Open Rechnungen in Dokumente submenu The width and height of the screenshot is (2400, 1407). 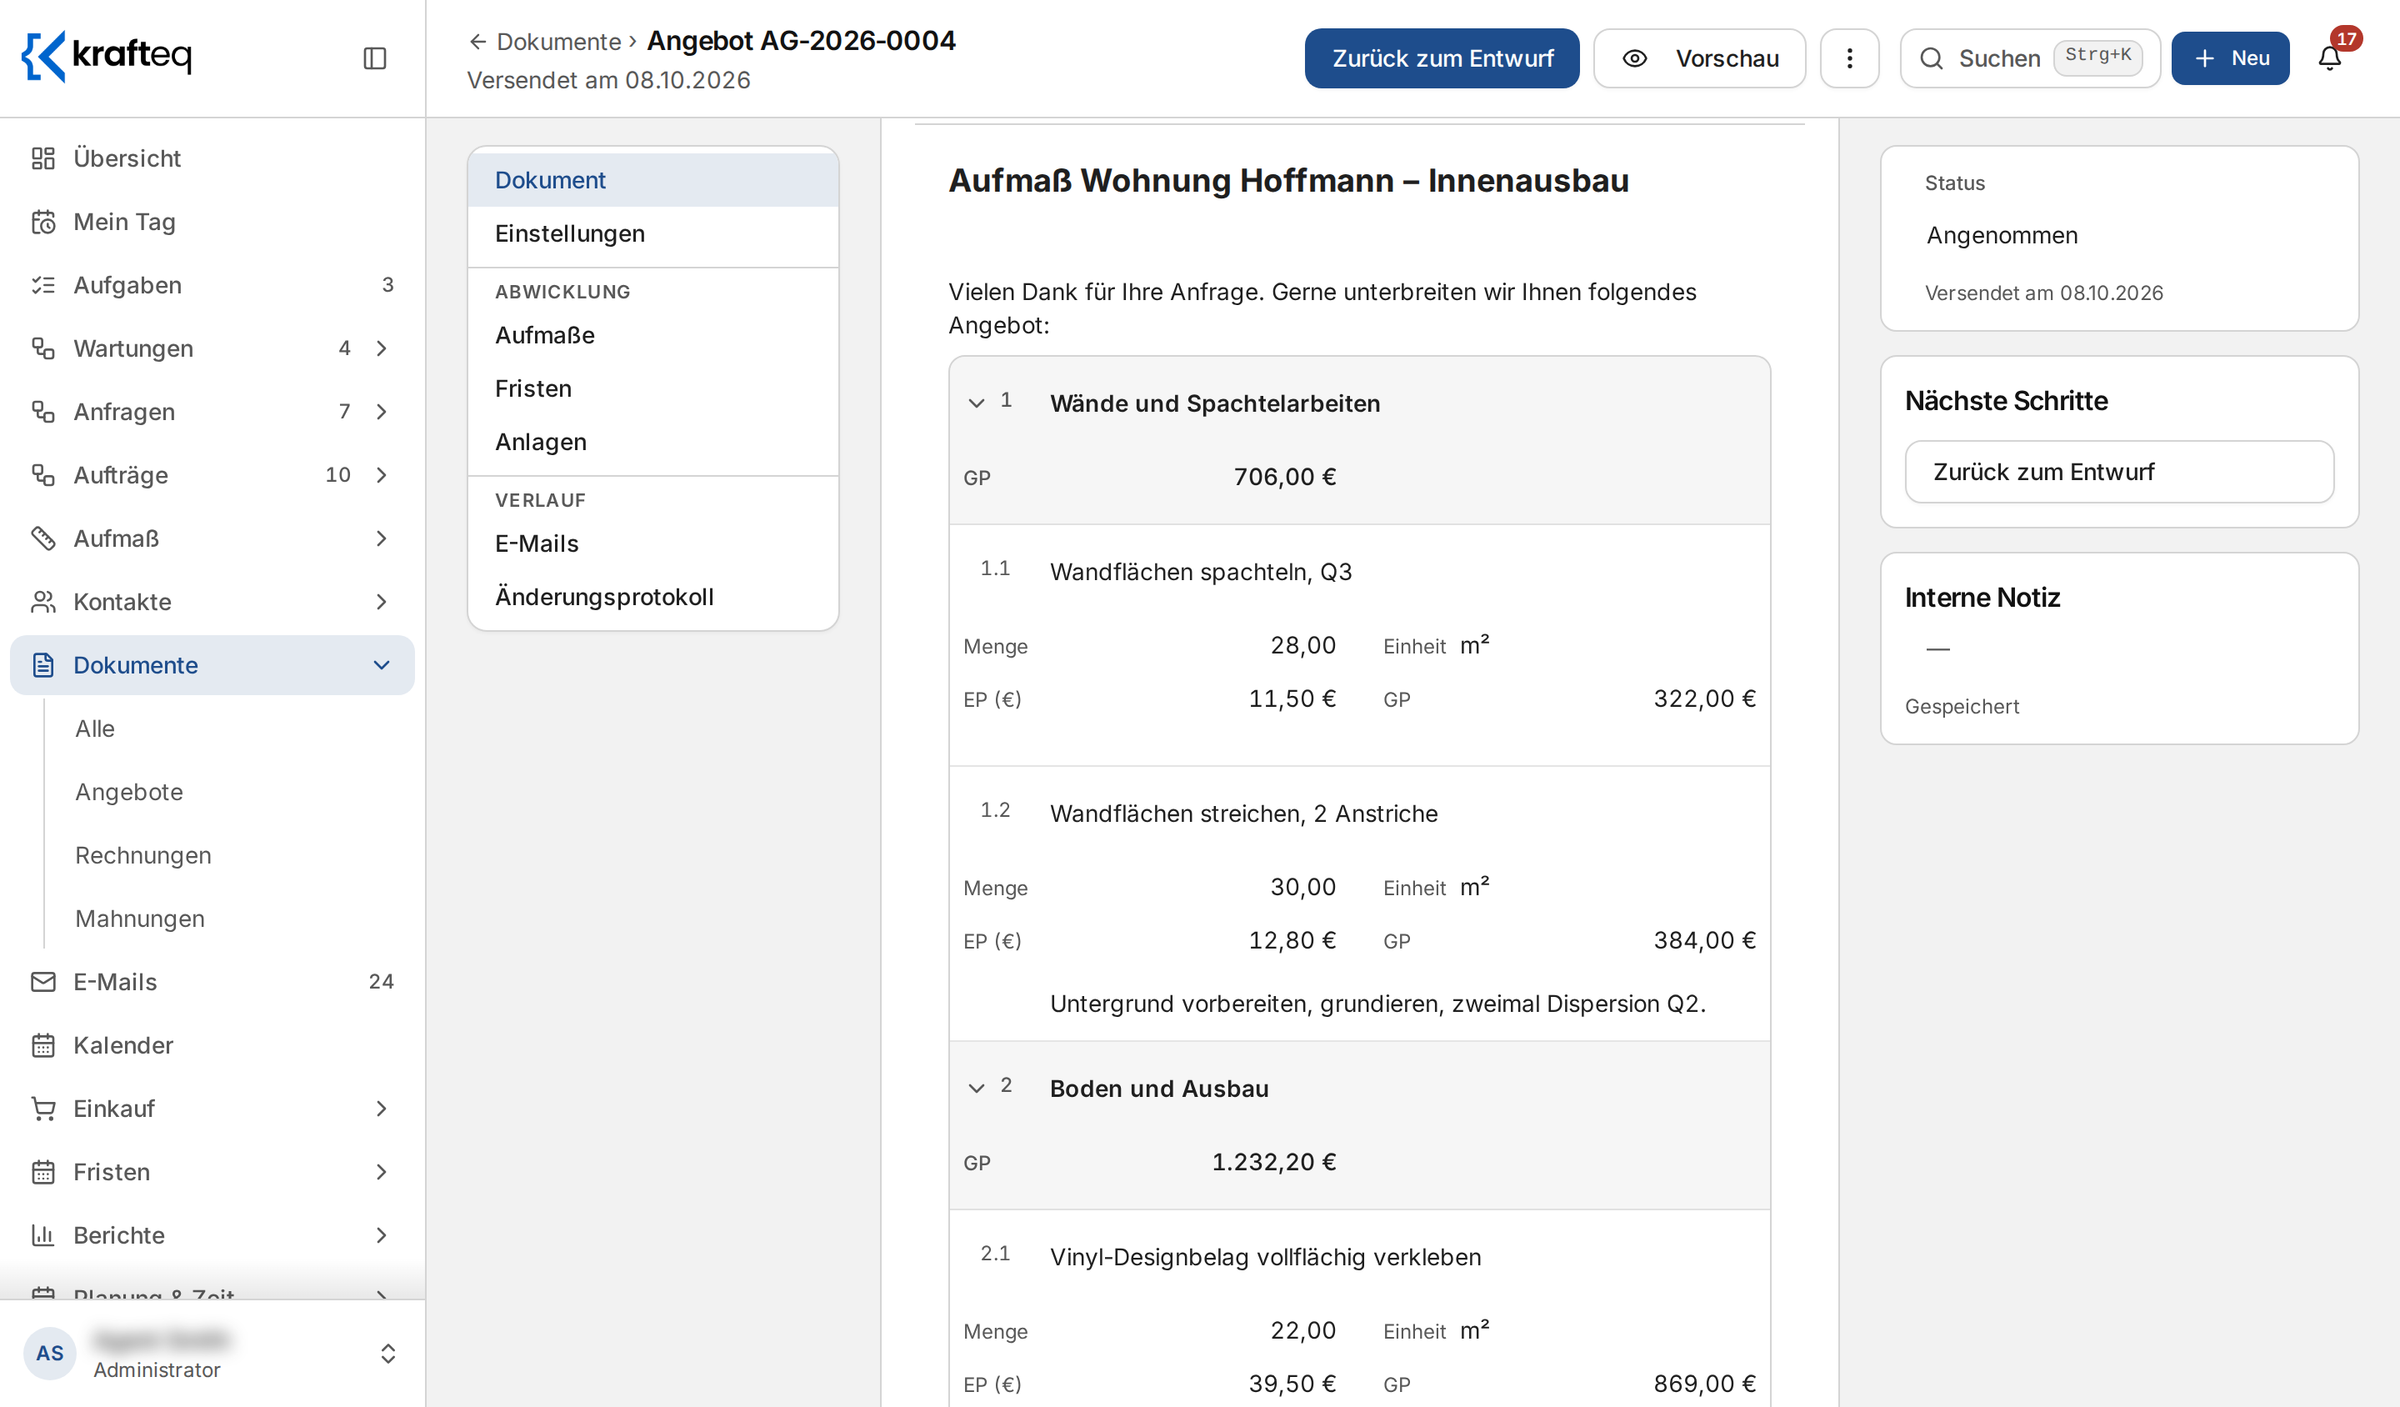[x=143, y=855]
